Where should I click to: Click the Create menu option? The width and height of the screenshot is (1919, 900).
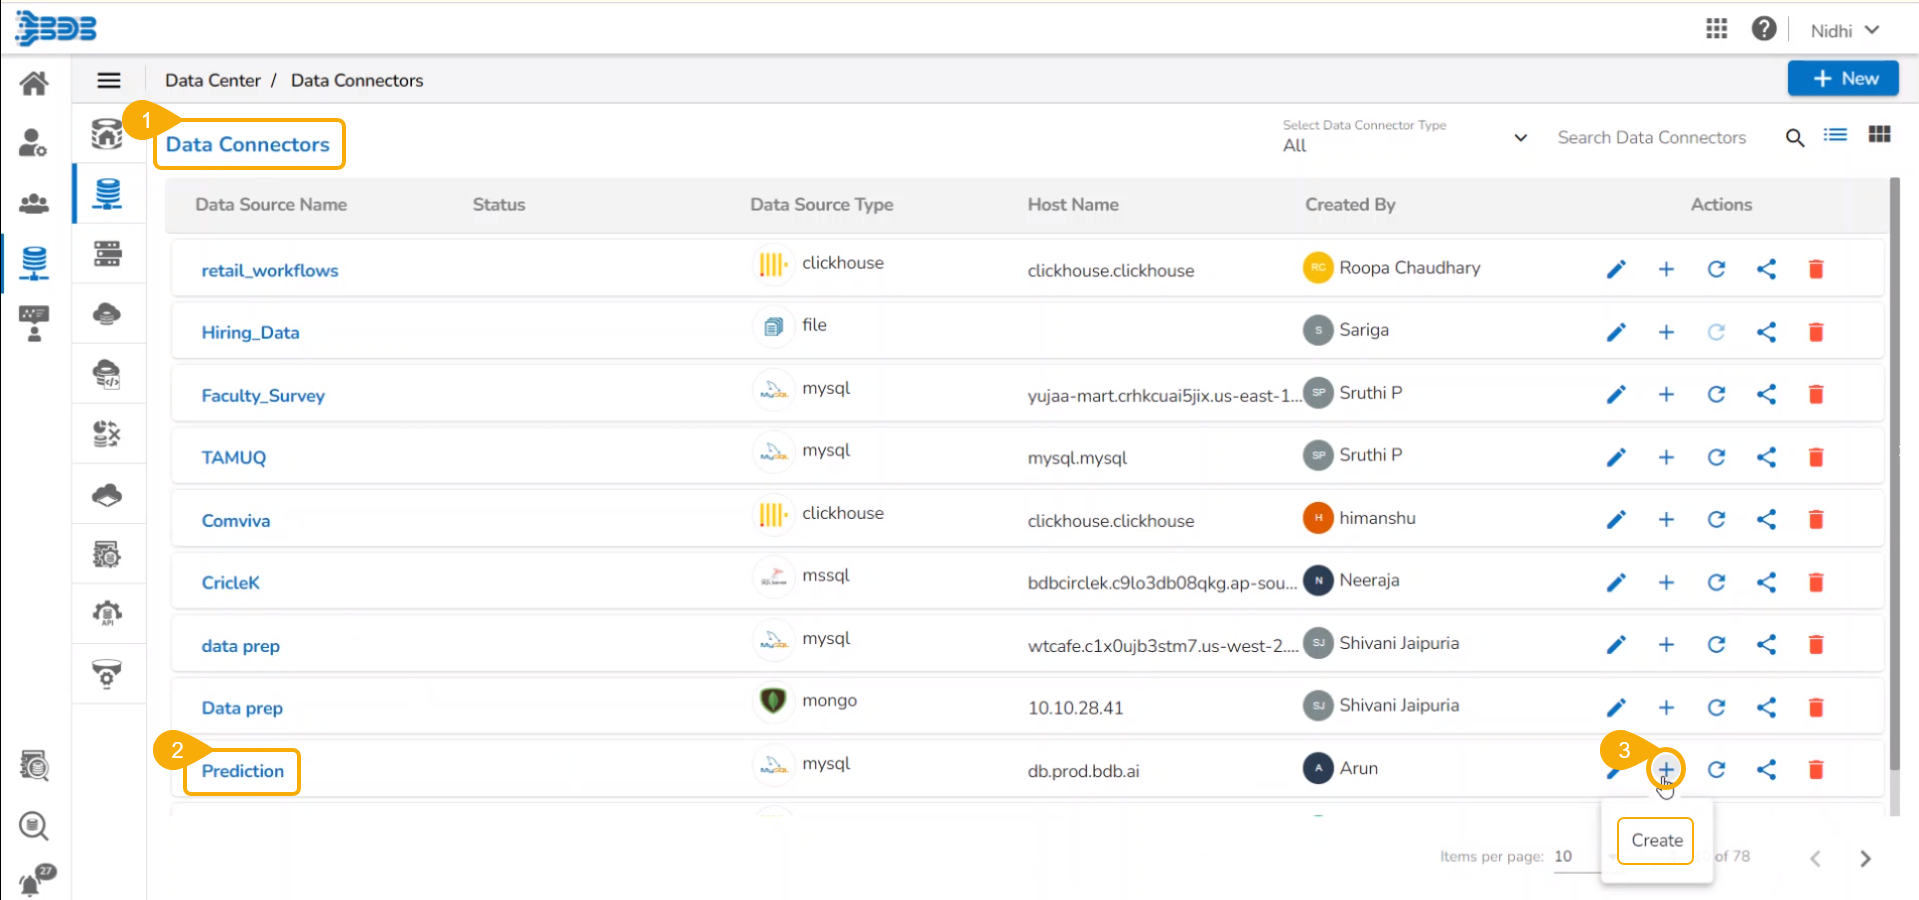(x=1656, y=840)
